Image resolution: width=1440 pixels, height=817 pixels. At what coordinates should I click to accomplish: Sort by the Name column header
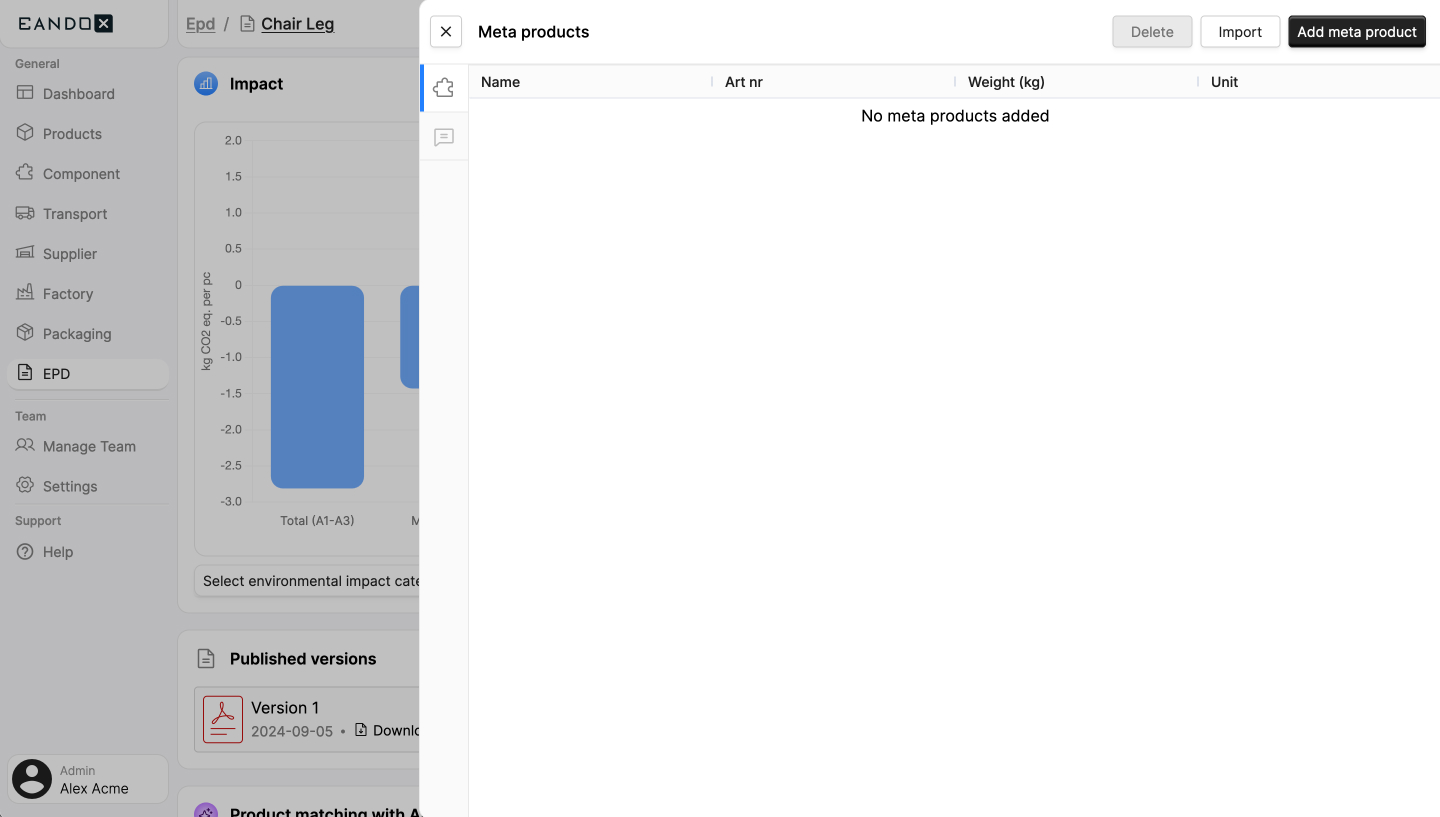[500, 82]
